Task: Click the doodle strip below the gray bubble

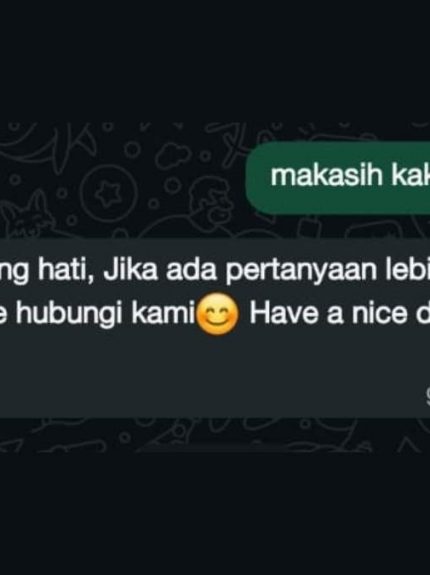Action: [215, 435]
